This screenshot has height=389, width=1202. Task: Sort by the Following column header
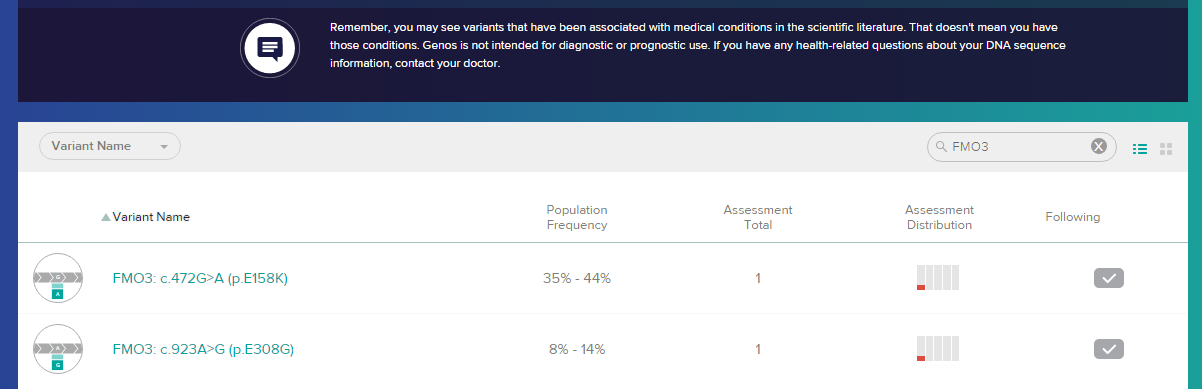(1072, 217)
